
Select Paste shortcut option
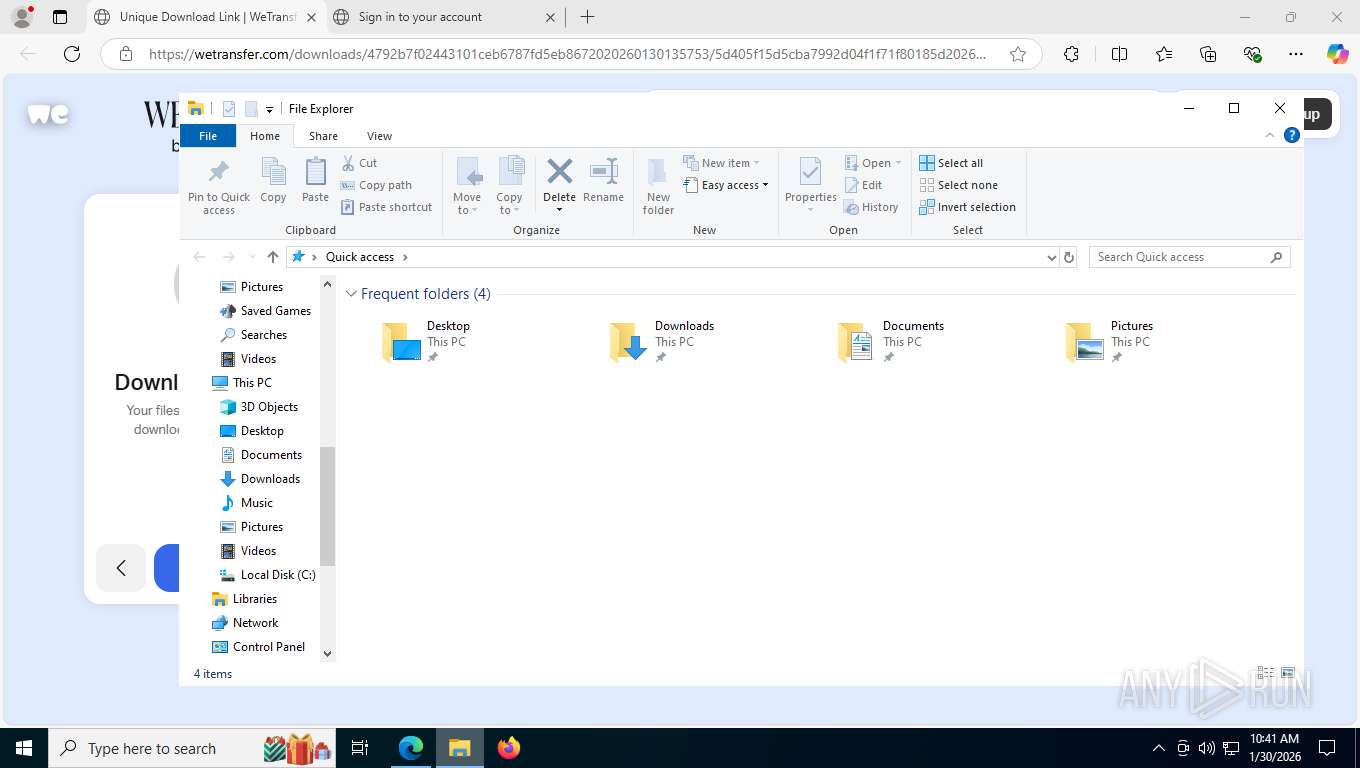(386, 207)
